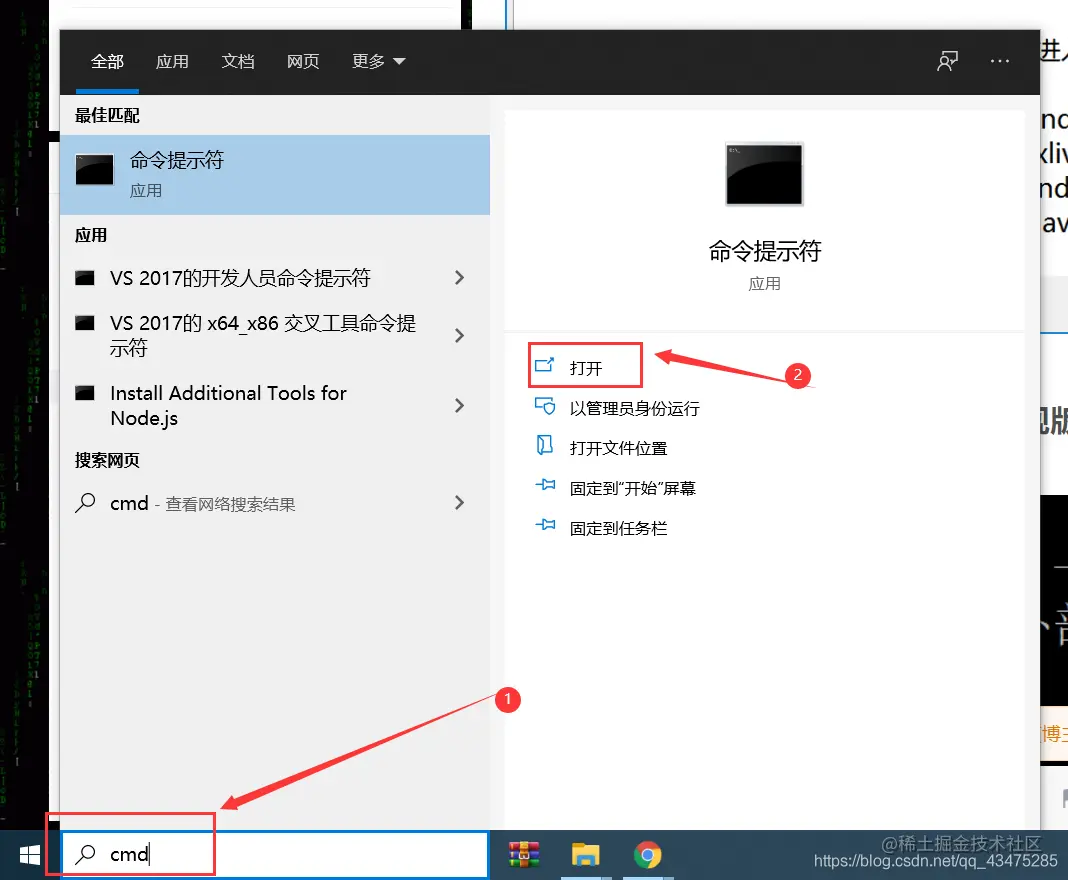Open the three-dots options menu

999,61
